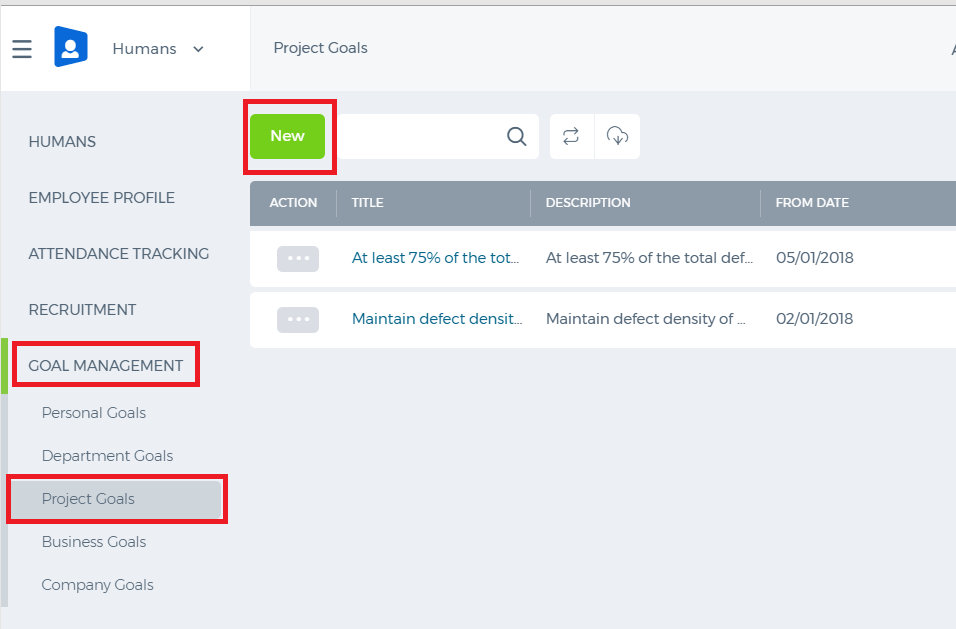This screenshot has width=956, height=629.
Task: Select Personal Goals submenu item
Action: [94, 413]
